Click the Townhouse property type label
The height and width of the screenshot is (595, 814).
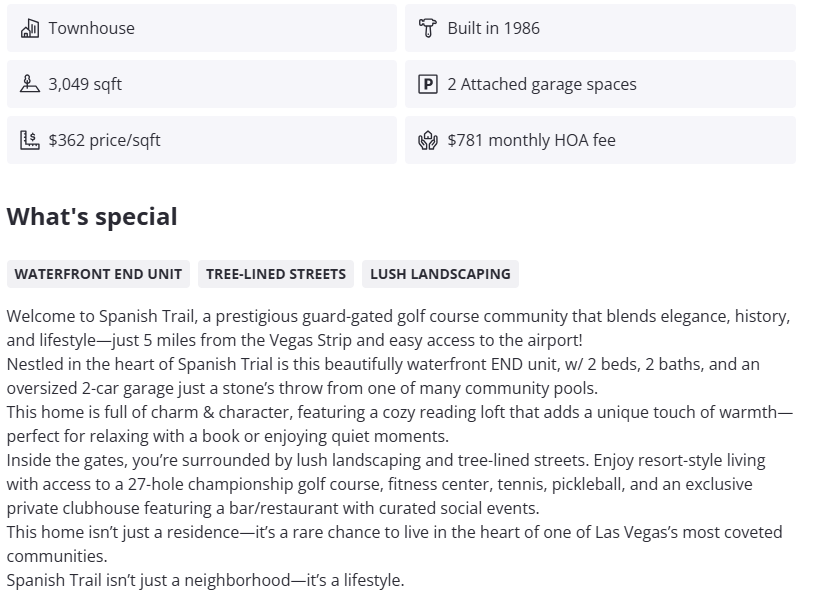(91, 28)
